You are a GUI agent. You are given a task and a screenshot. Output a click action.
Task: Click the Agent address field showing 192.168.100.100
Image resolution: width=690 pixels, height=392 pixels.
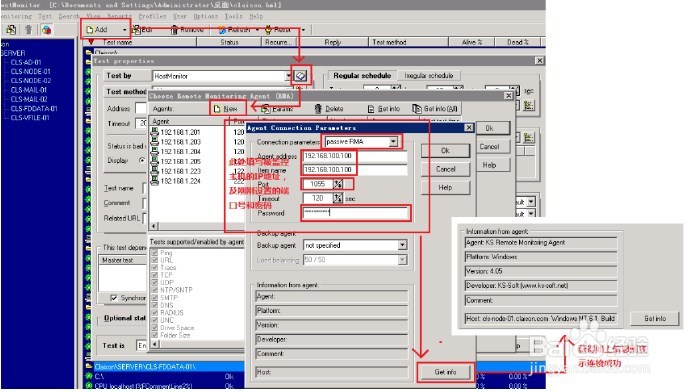[x=355, y=156]
